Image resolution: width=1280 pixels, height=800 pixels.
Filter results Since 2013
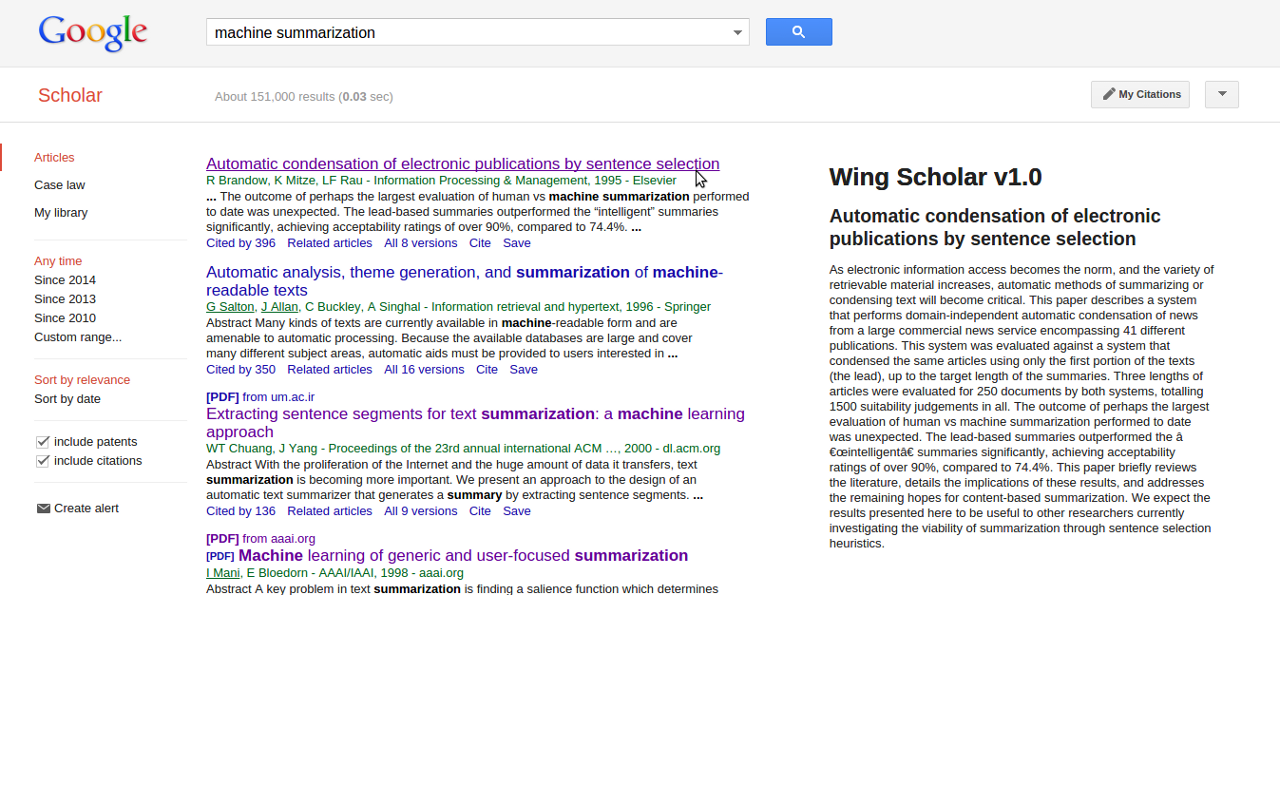coord(65,299)
